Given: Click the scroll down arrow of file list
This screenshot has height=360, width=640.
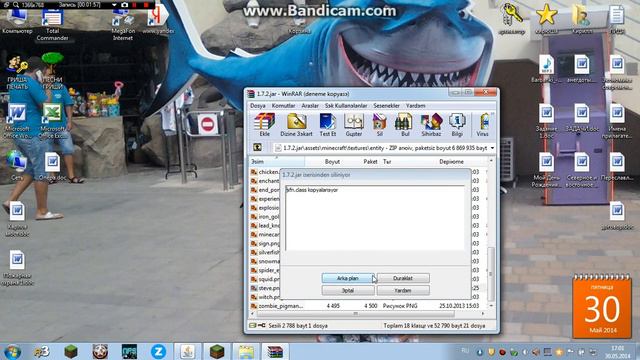Looking at the screenshot, I should (x=491, y=305).
